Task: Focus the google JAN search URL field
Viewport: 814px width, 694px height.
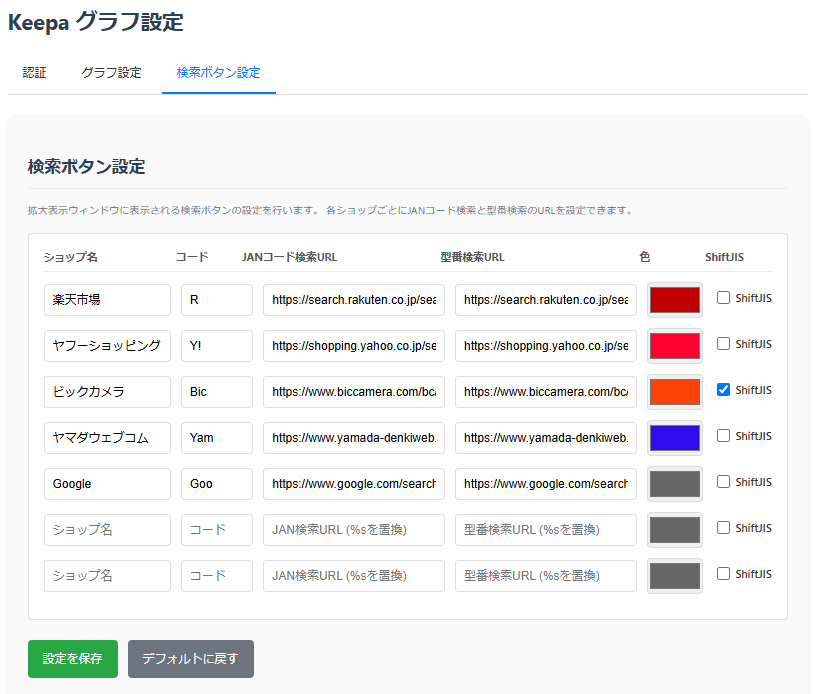Action: click(x=354, y=484)
